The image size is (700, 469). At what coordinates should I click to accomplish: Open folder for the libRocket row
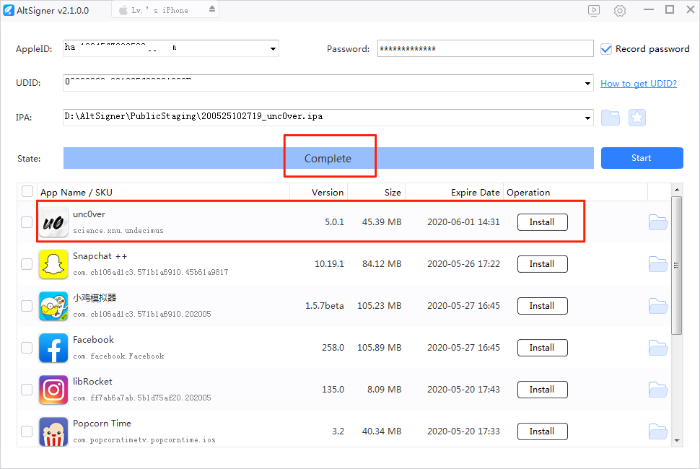pos(658,390)
